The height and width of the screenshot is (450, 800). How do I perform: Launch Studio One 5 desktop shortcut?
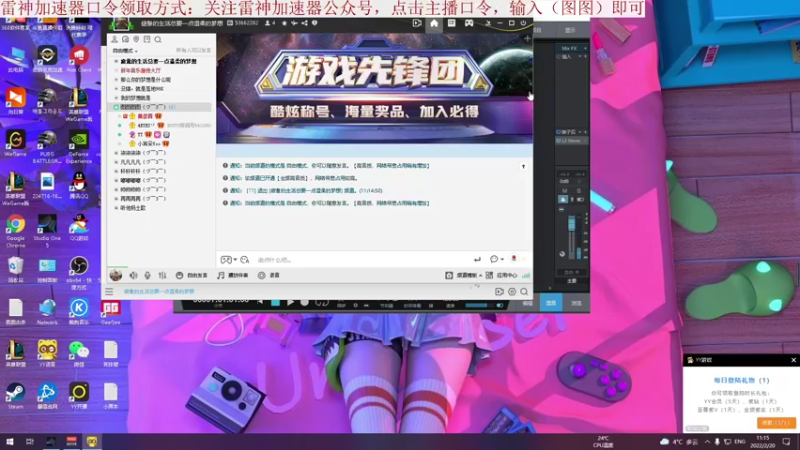point(47,231)
